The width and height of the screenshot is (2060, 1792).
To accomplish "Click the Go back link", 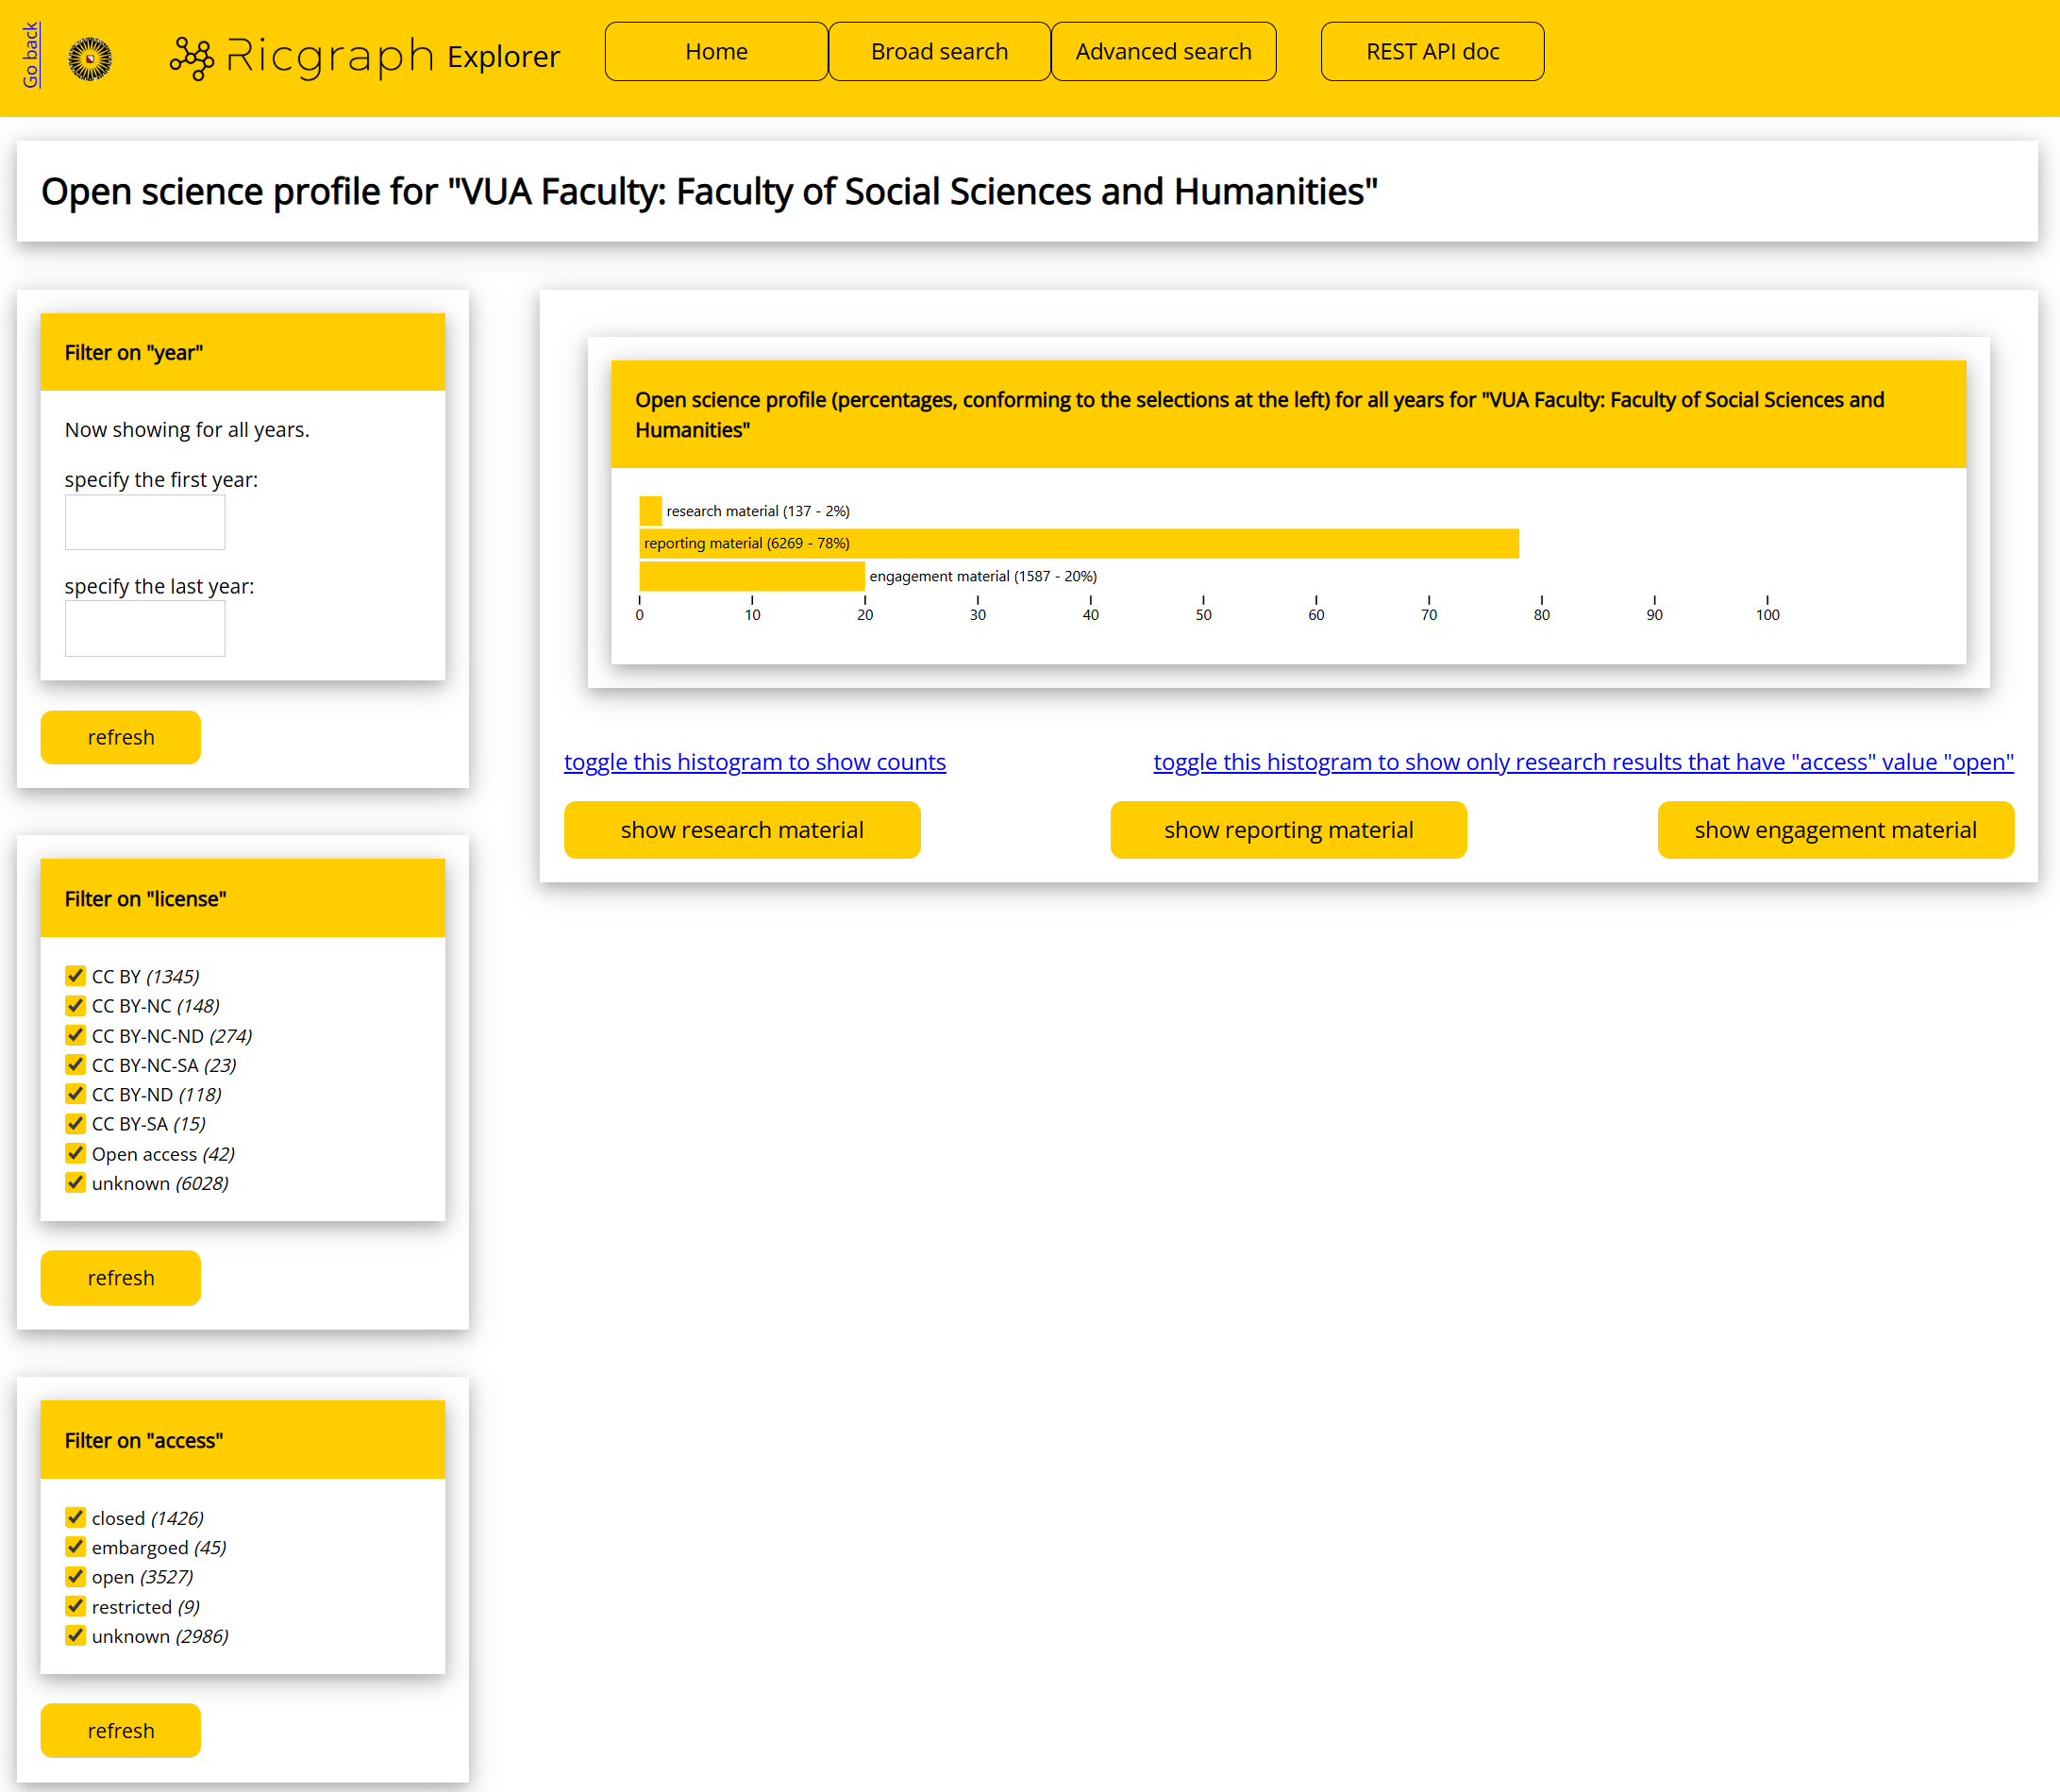I will [x=30, y=55].
